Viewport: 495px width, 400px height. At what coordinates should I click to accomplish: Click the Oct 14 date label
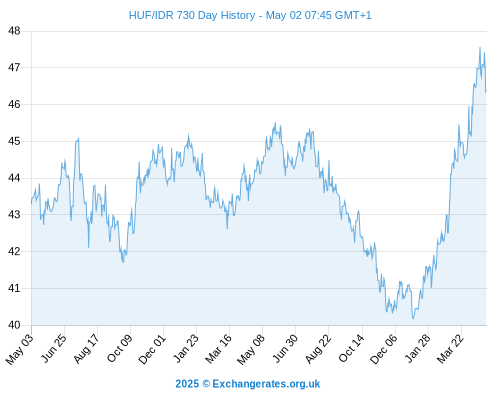351,348
